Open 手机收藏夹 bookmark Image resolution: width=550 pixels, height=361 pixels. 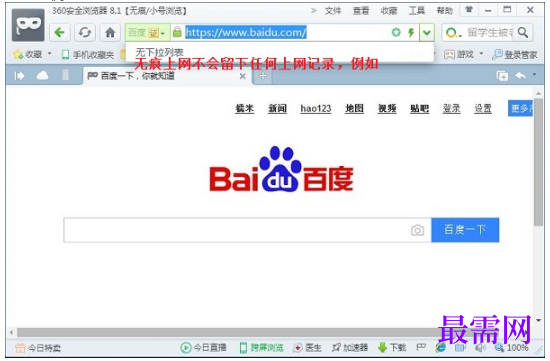[x=88, y=55]
